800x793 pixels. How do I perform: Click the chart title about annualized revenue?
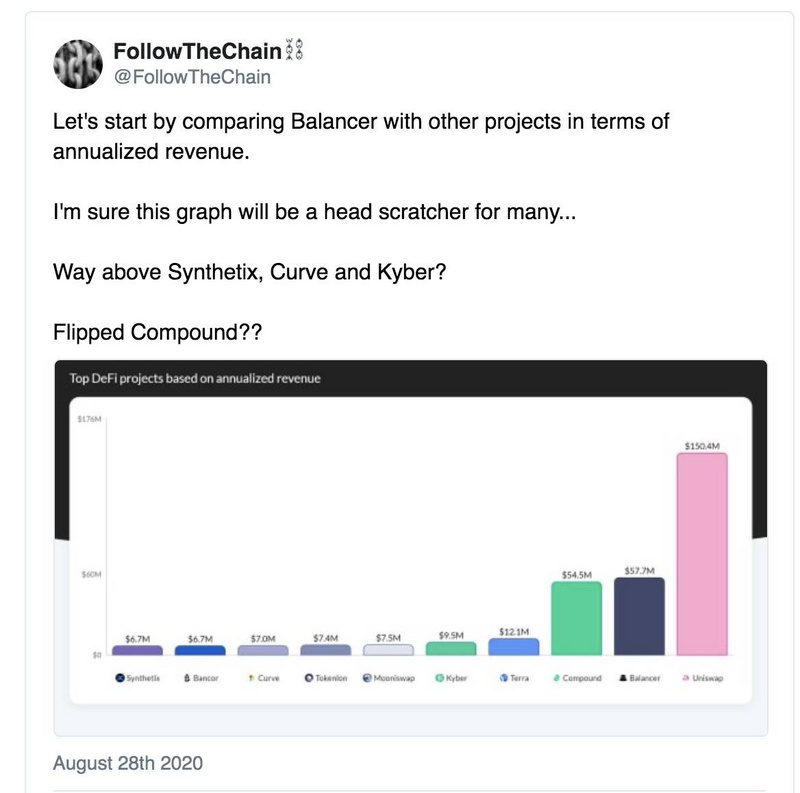pyautogui.click(x=194, y=379)
